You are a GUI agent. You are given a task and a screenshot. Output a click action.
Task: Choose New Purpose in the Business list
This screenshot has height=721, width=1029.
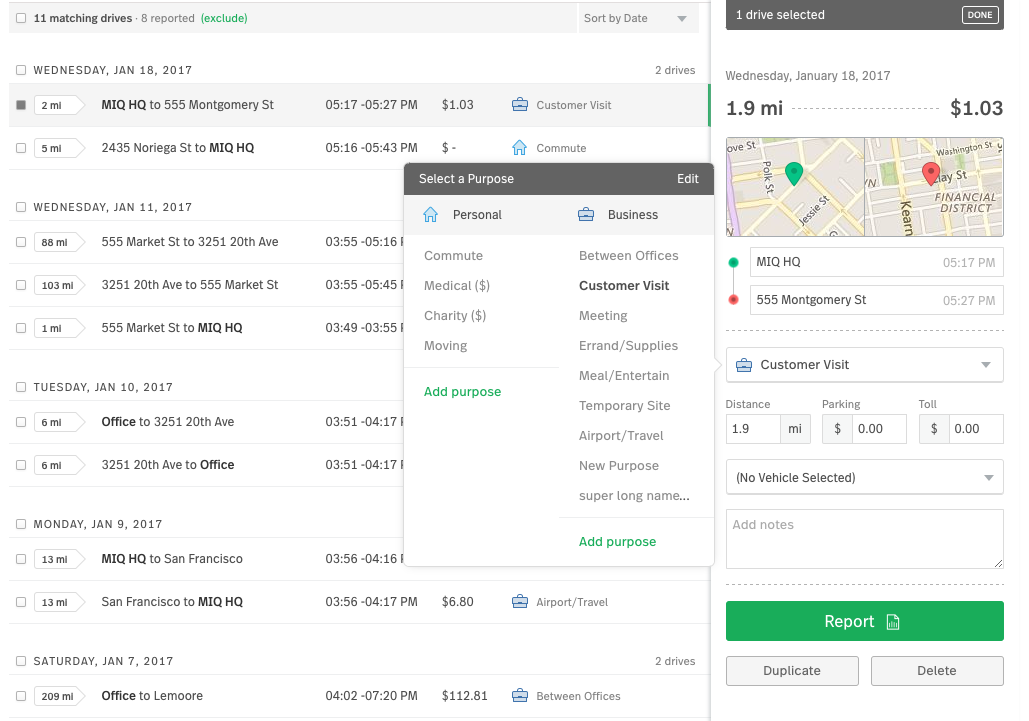[x=619, y=466]
